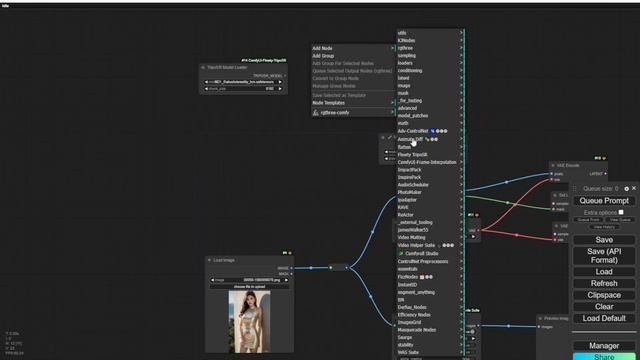Select the LATENT output port of VAE Encode

605,173
